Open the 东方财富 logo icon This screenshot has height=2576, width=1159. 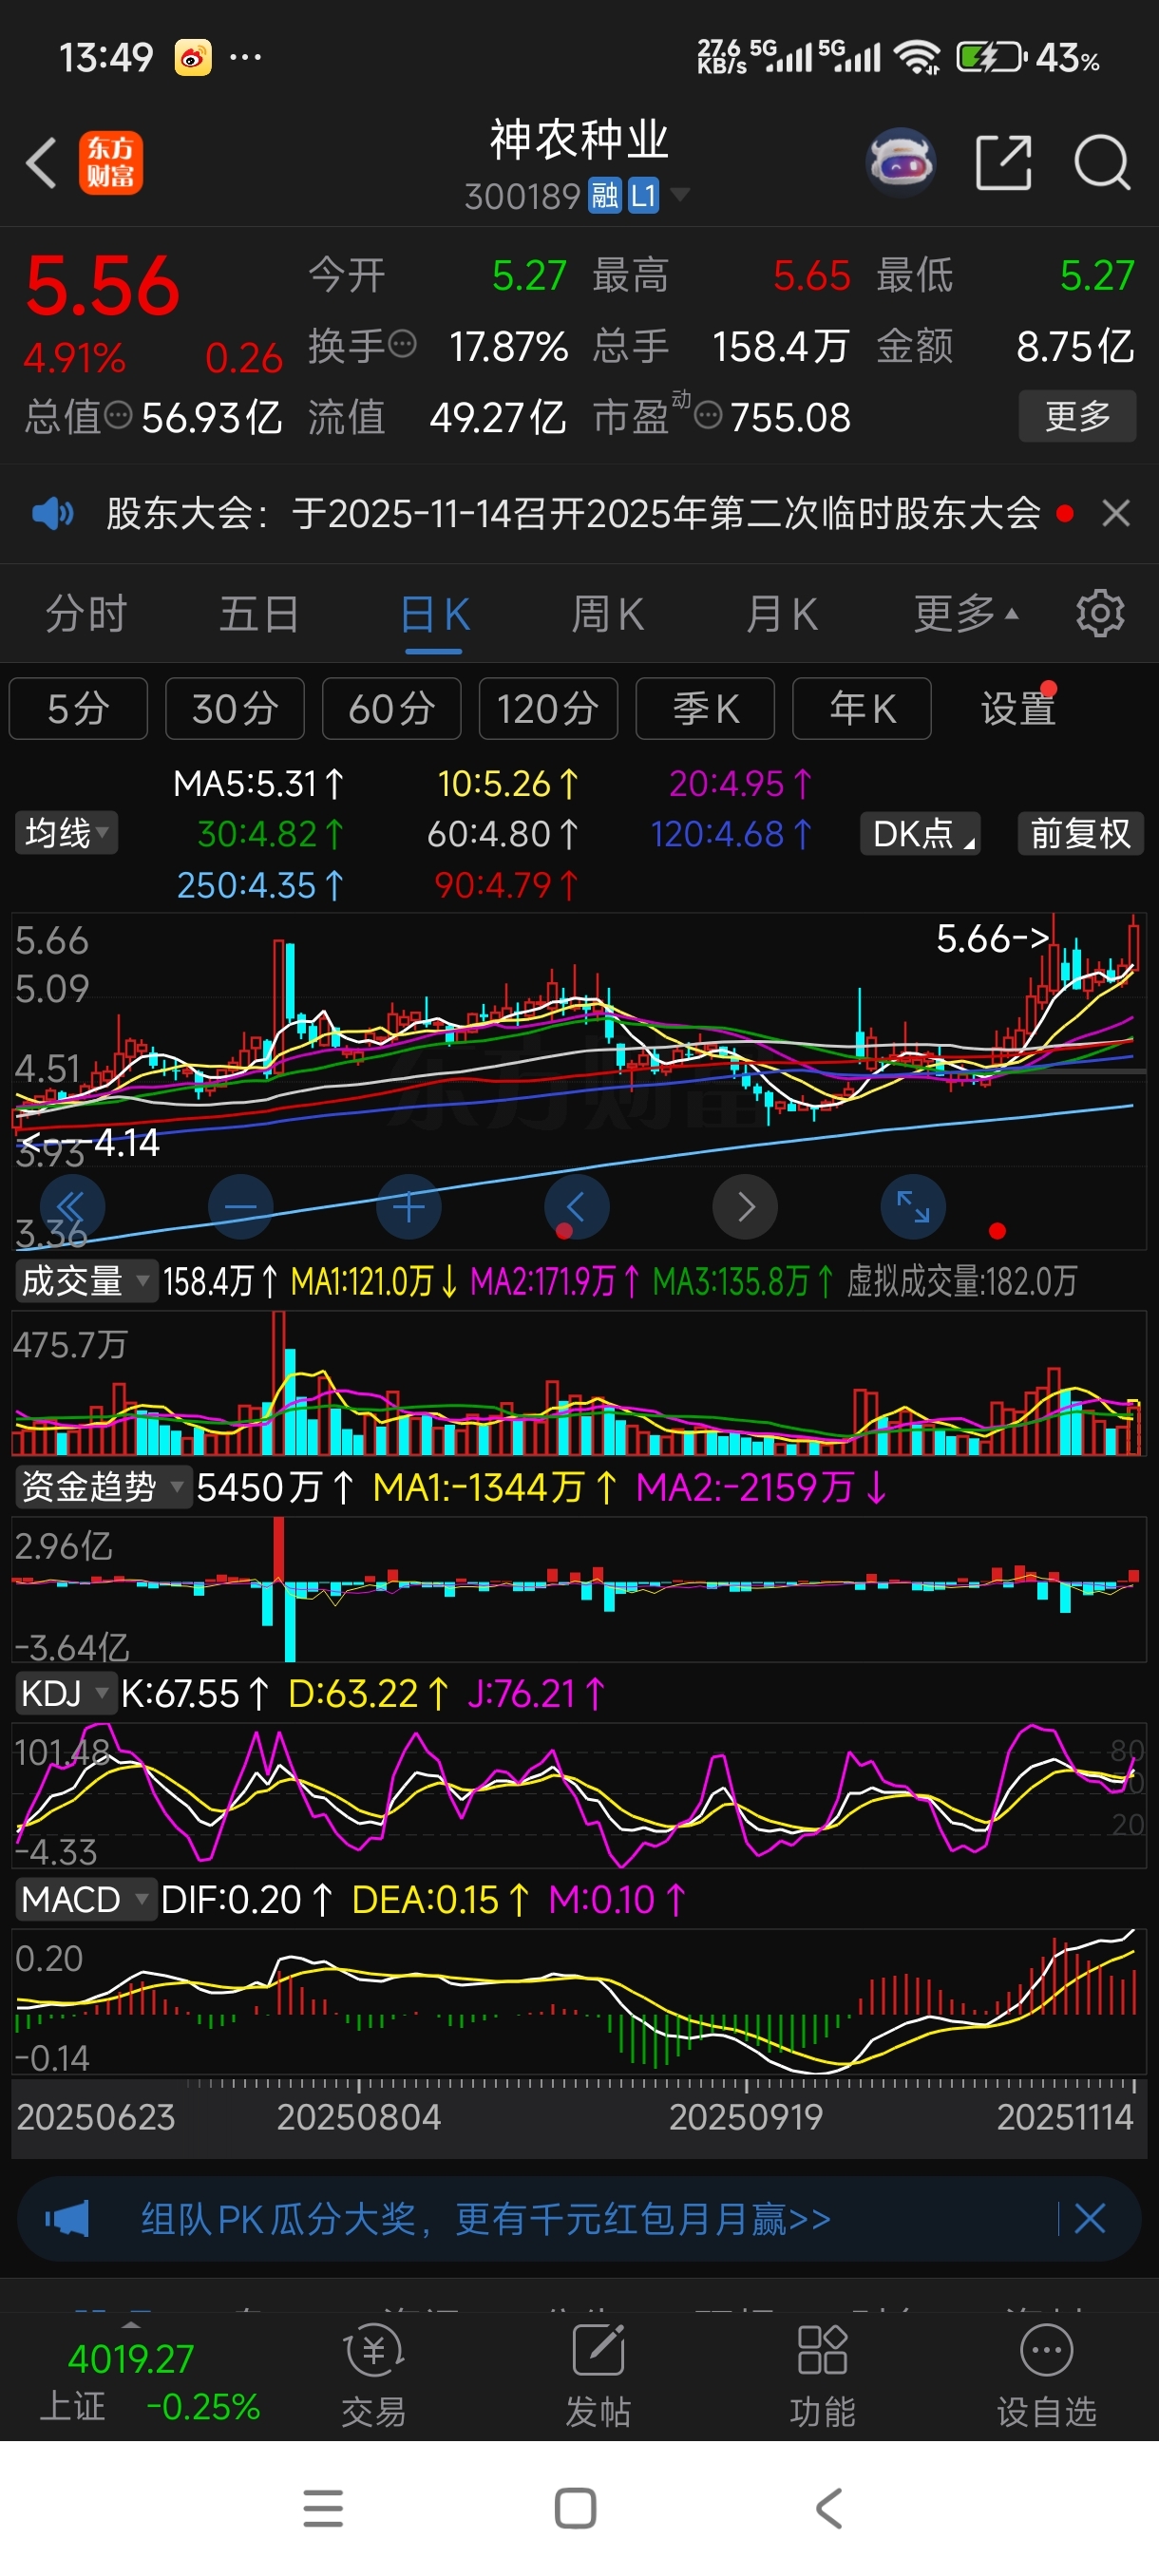110,162
